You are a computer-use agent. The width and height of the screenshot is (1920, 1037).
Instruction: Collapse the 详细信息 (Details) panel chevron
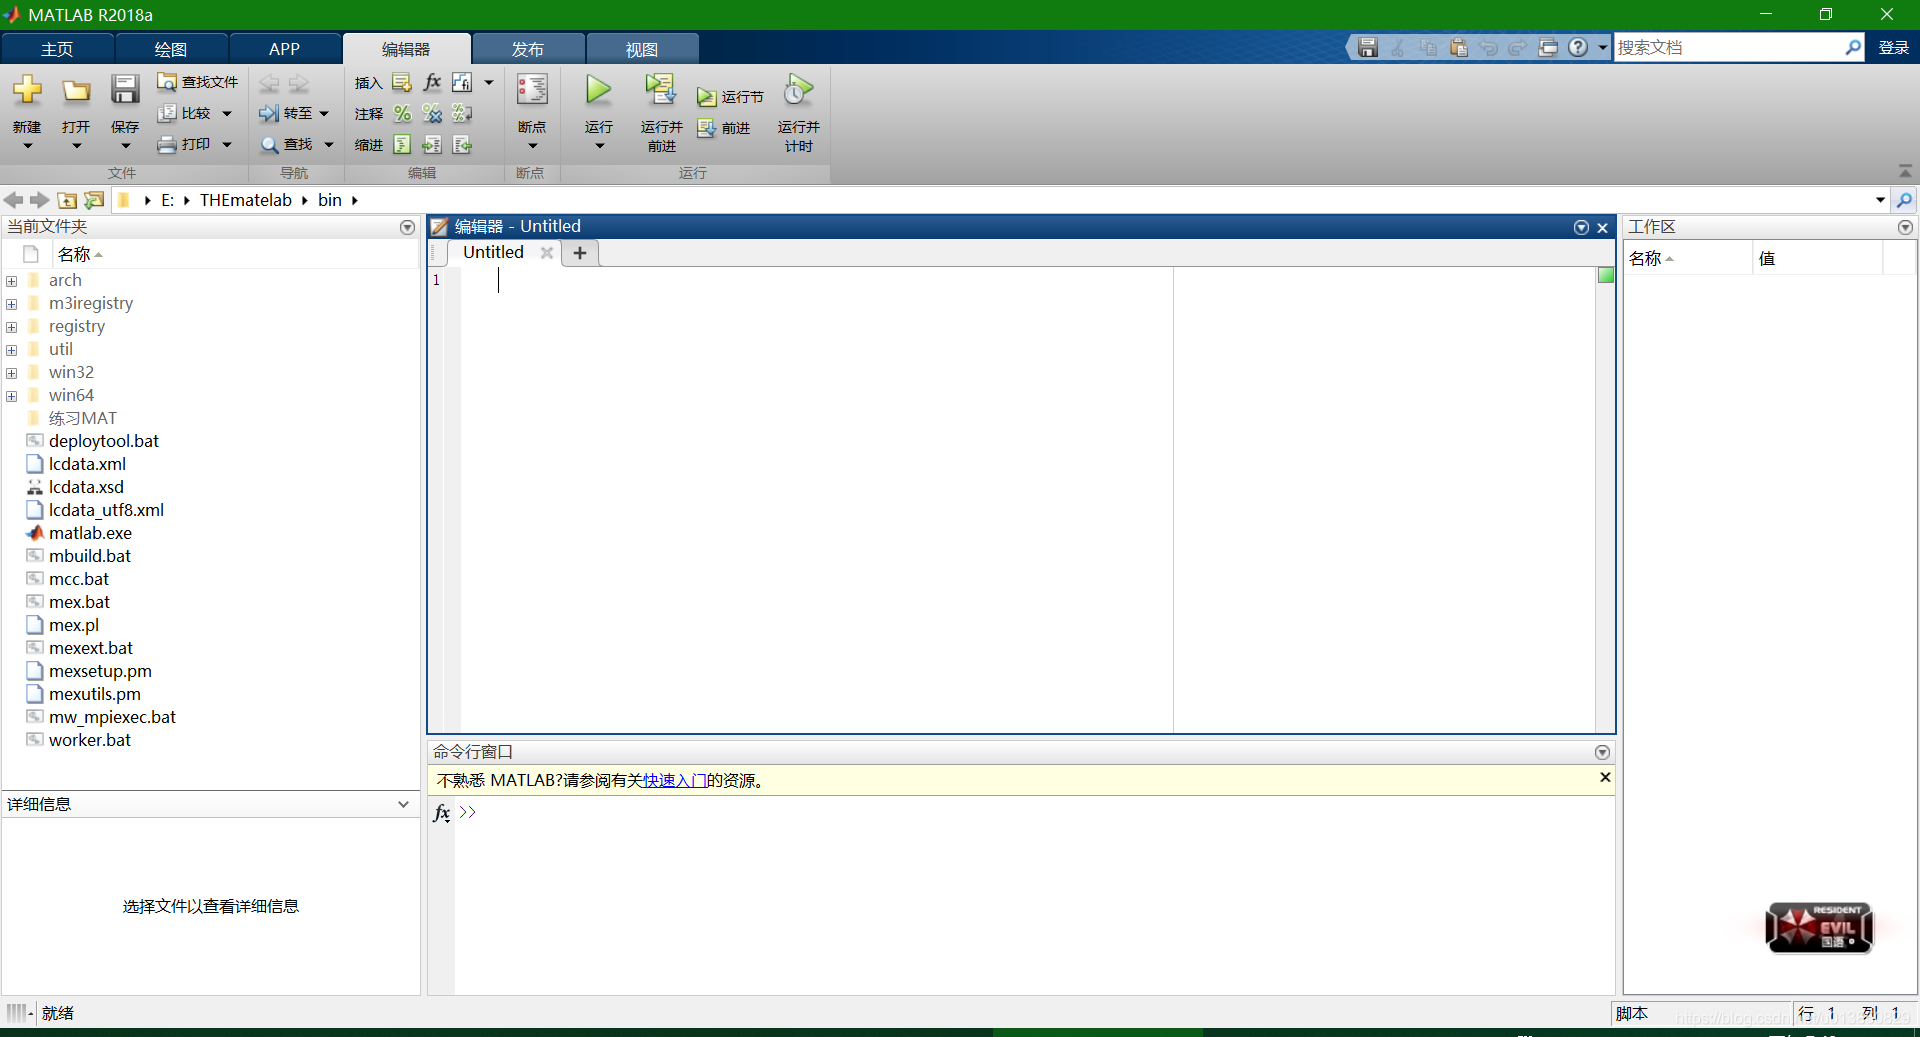403,805
